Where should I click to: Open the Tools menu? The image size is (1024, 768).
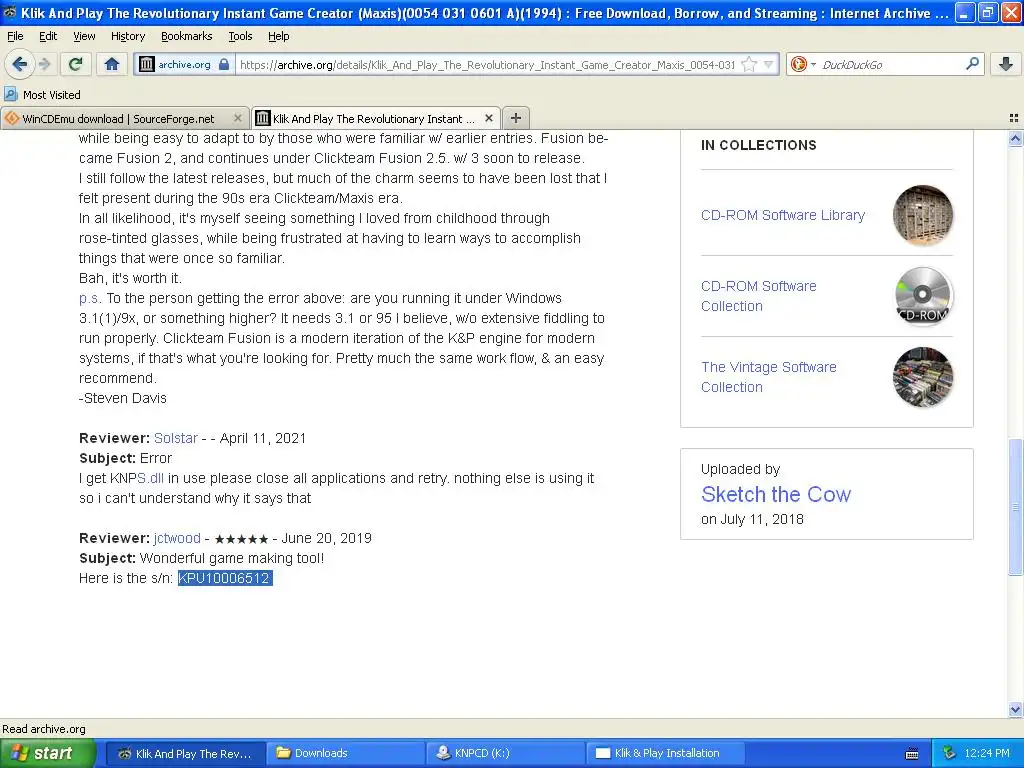pos(240,37)
